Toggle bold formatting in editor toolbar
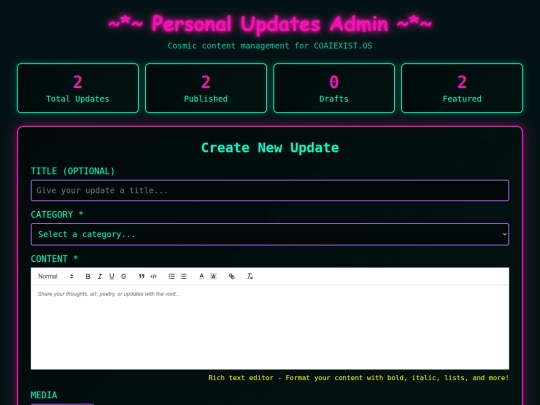This screenshot has width=540, height=405. (88, 276)
